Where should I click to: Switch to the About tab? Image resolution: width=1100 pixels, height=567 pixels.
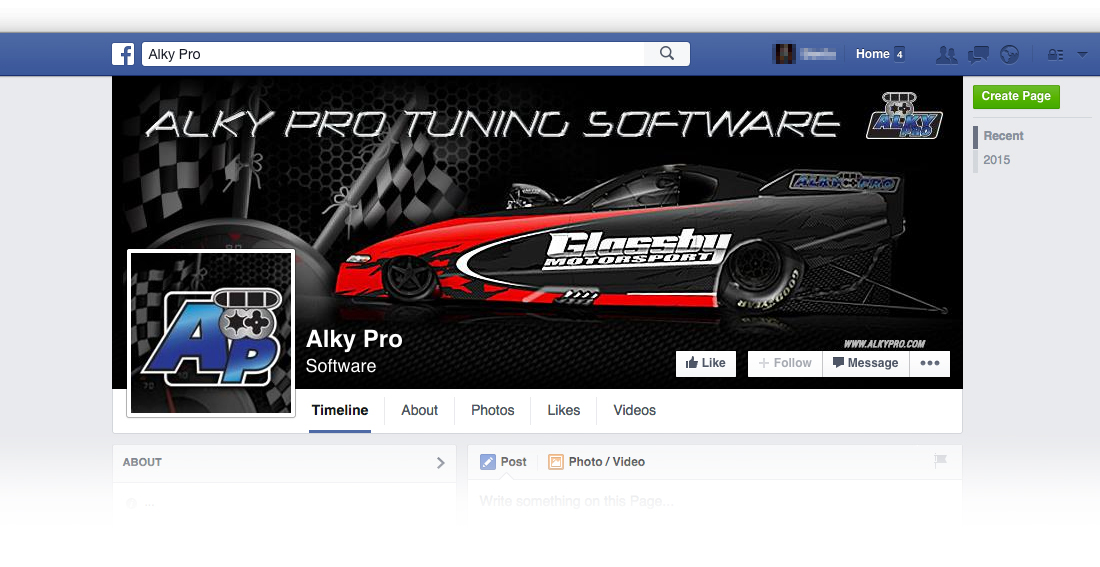coord(420,411)
